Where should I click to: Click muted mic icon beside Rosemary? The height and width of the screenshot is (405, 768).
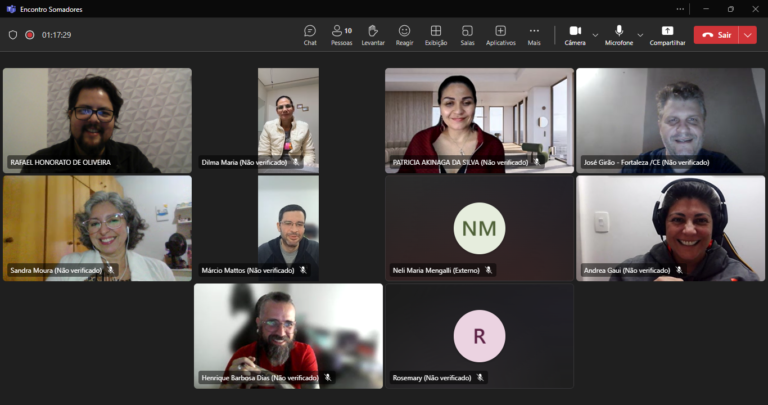pyautogui.click(x=480, y=378)
